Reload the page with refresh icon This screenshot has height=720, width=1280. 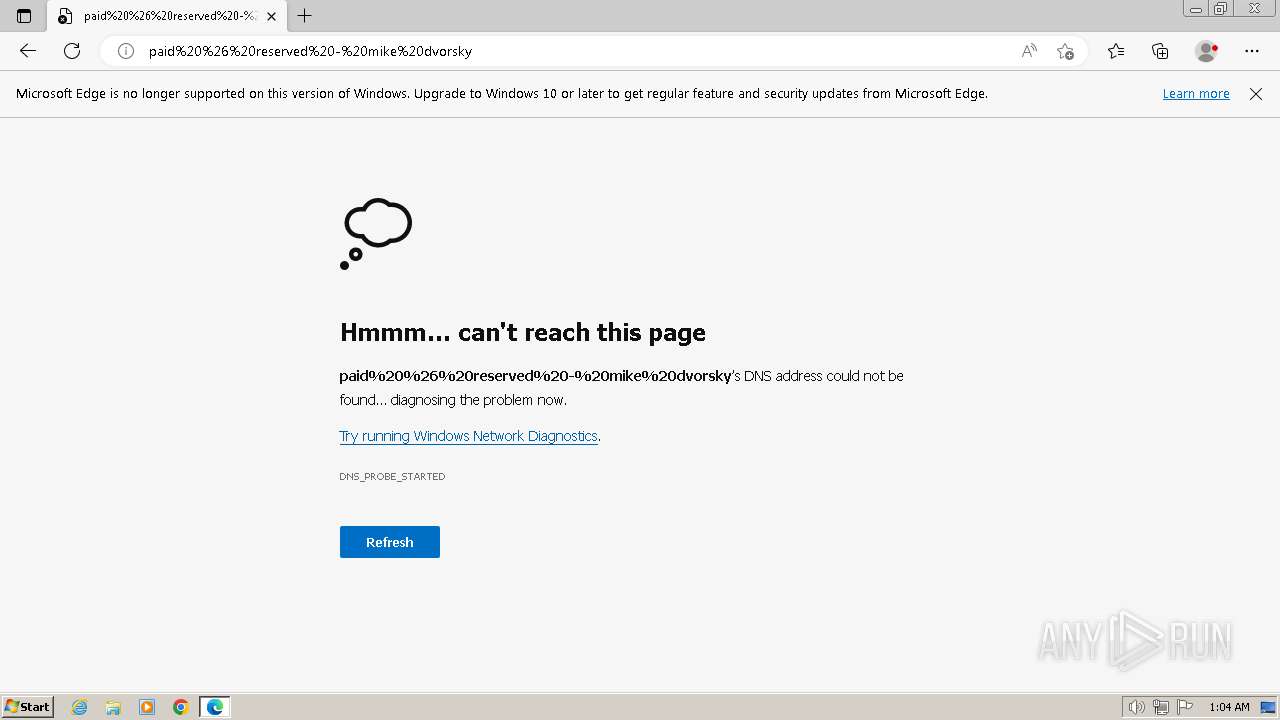coord(72,51)
